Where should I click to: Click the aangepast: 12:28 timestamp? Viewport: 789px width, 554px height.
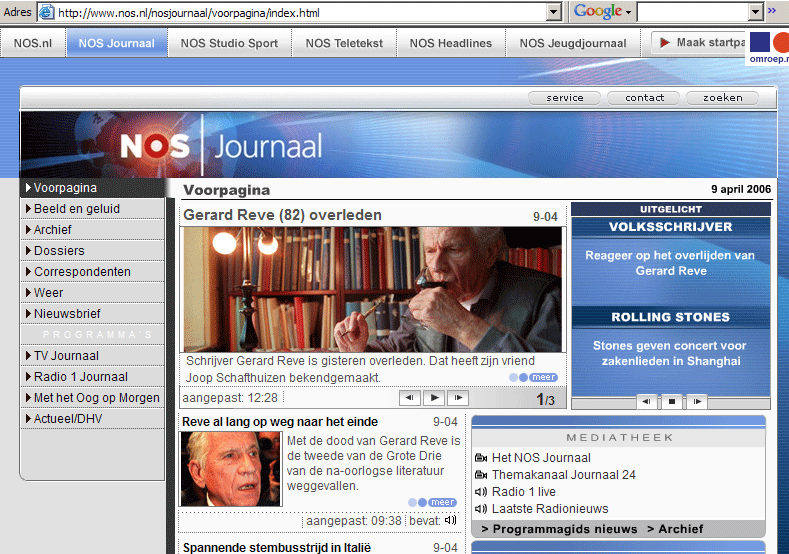[230, 398]
